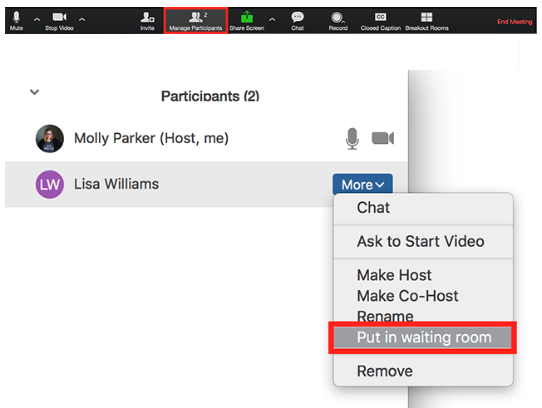Click End Meeting red link
This screenshot has width=542, height=408.
514,21
